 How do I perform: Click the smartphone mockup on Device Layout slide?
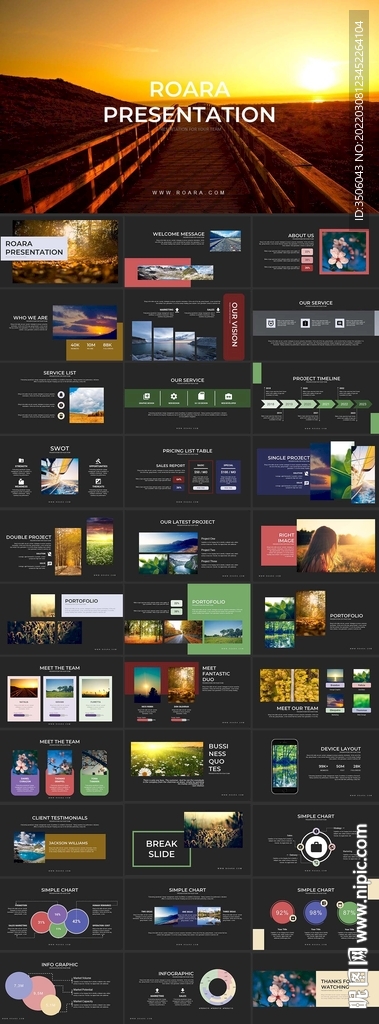pyautogui.click(x=284, y=766)
